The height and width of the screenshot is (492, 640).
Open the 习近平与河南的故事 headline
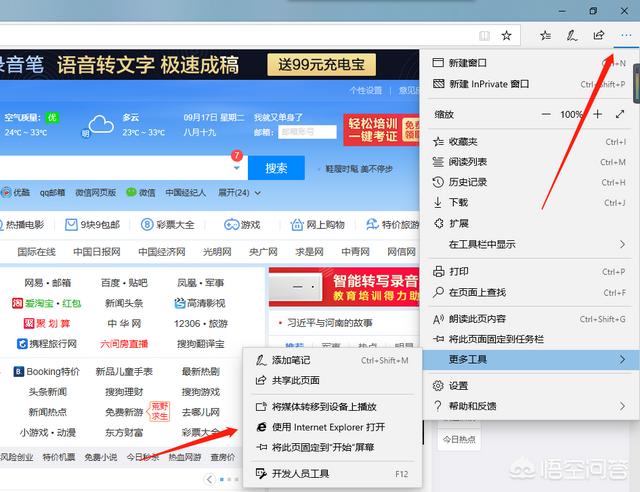[x=330, y=323]
